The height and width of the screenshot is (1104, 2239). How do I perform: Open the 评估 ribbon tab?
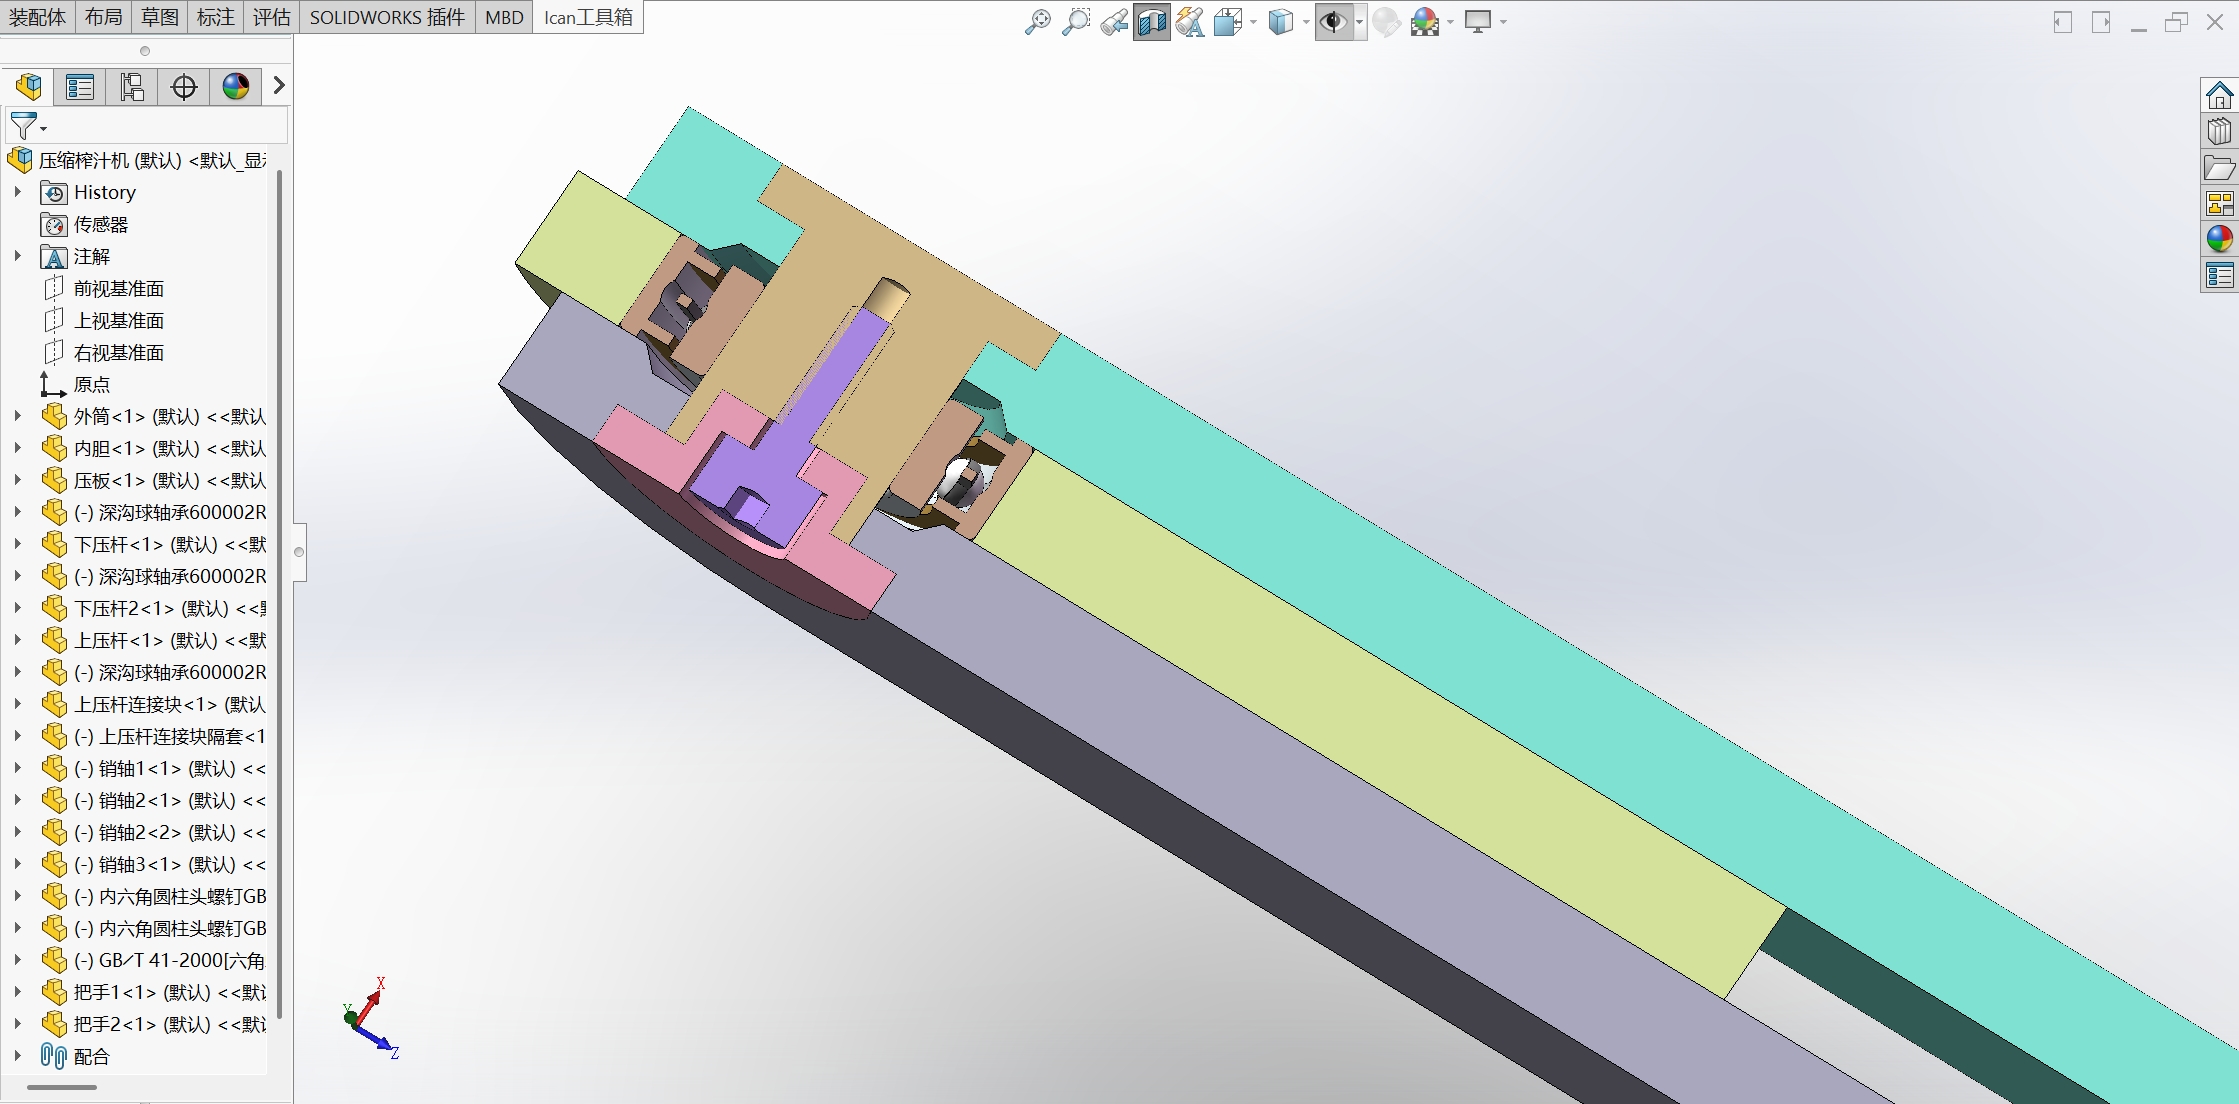point(272,17)
